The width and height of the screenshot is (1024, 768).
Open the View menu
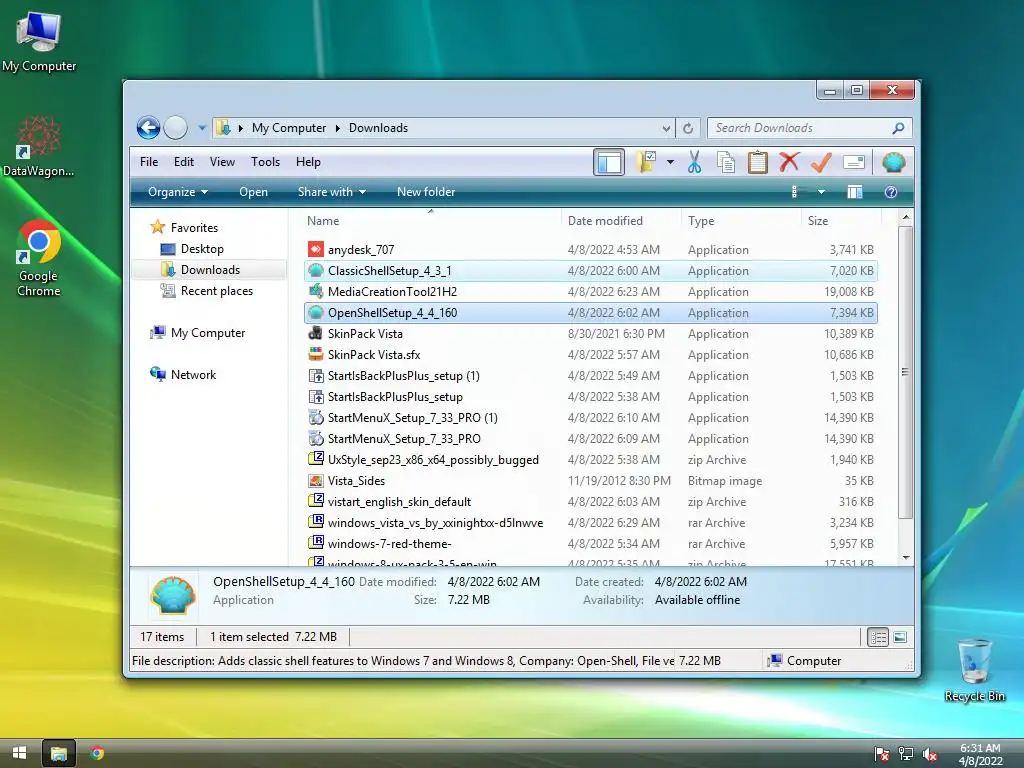[222, 162]
